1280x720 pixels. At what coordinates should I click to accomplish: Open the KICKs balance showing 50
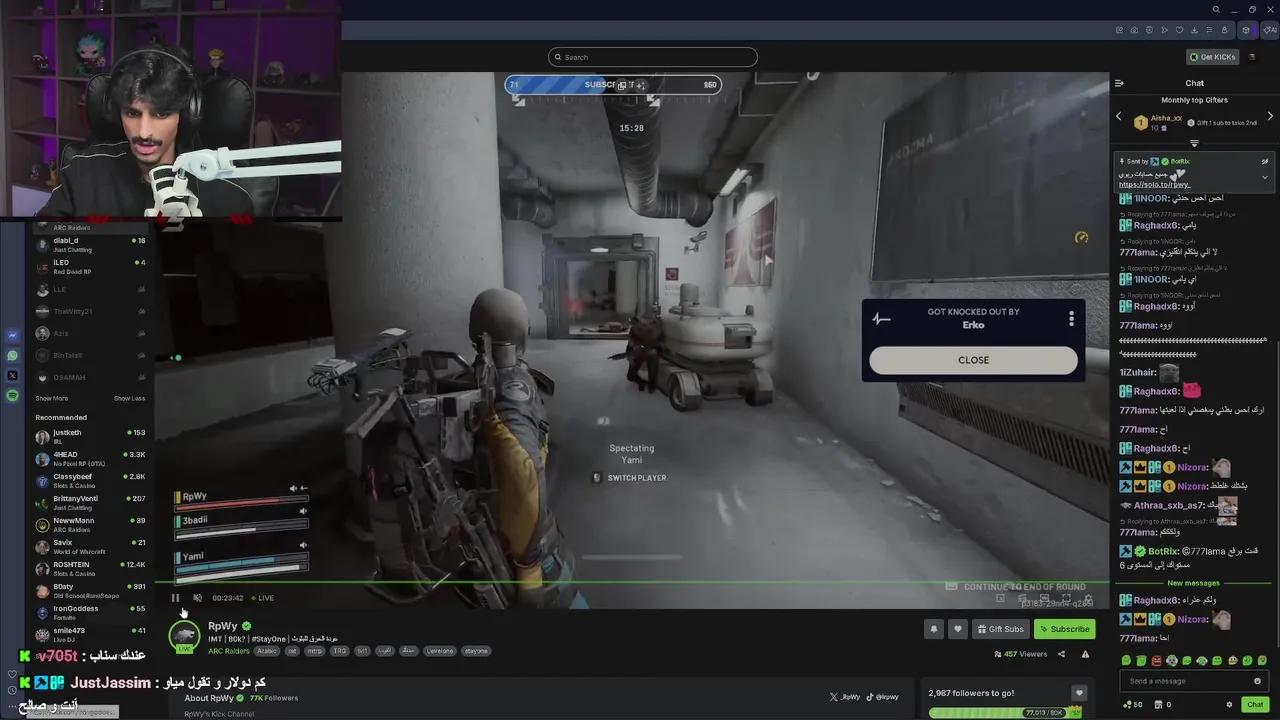click(1133, 705)
